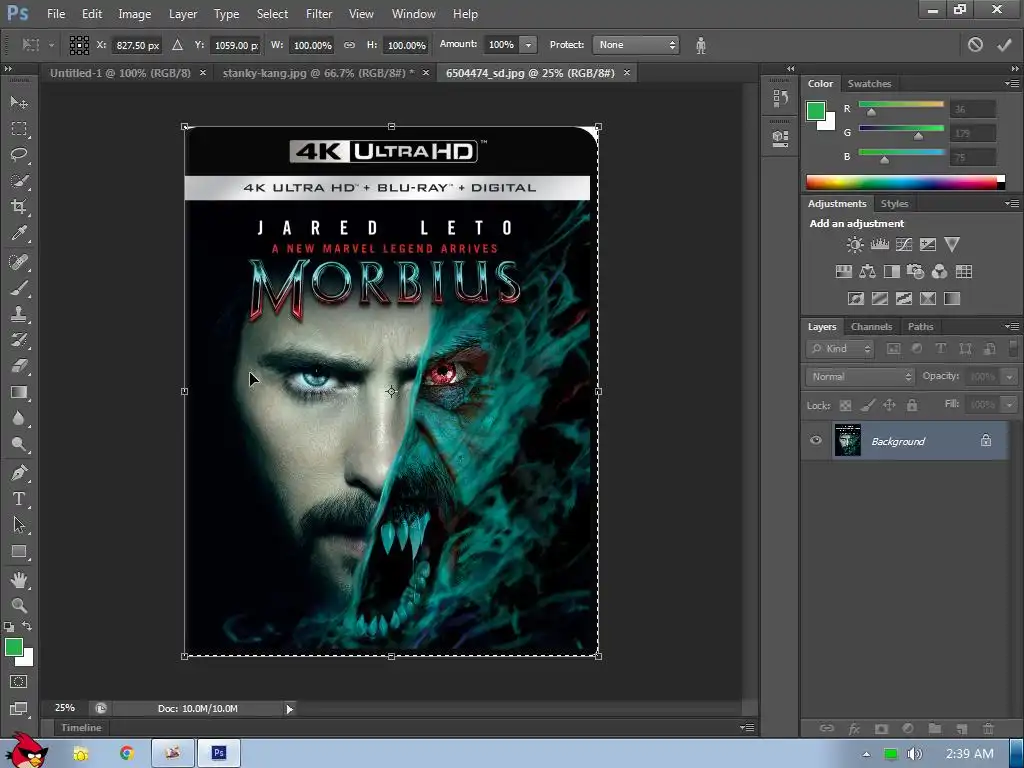Click the foreground color swatch in toolbar

click(14, 647)
